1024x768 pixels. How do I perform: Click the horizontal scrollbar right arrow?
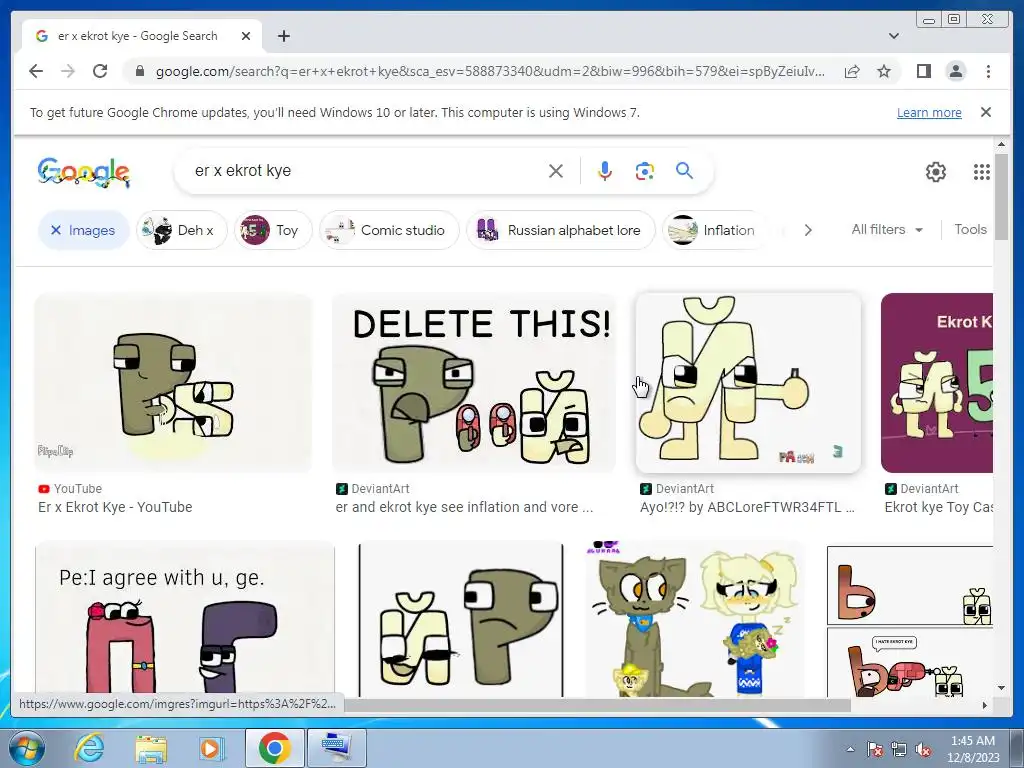pos(985,705)
